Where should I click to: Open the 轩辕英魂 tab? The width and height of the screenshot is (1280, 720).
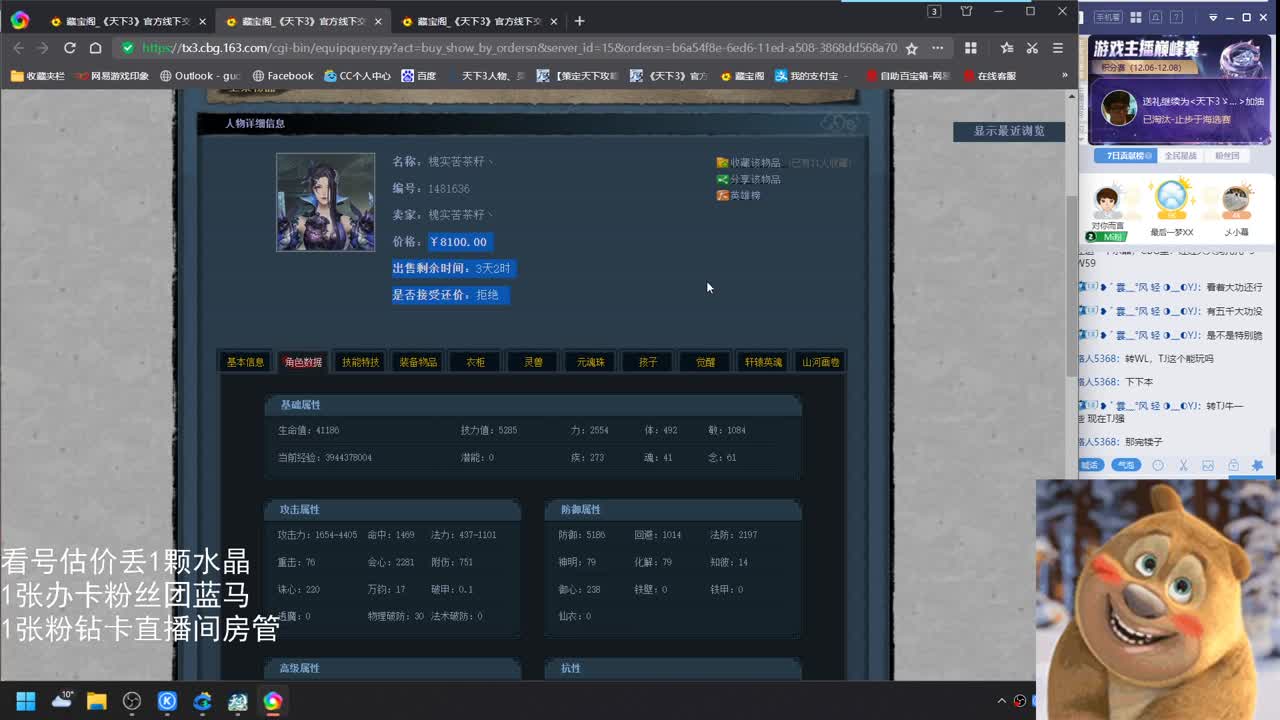tap(763, 362)
